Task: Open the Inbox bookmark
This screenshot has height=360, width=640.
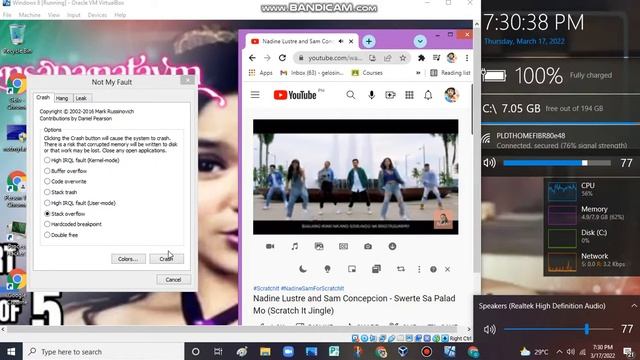Action: point(312,73)
